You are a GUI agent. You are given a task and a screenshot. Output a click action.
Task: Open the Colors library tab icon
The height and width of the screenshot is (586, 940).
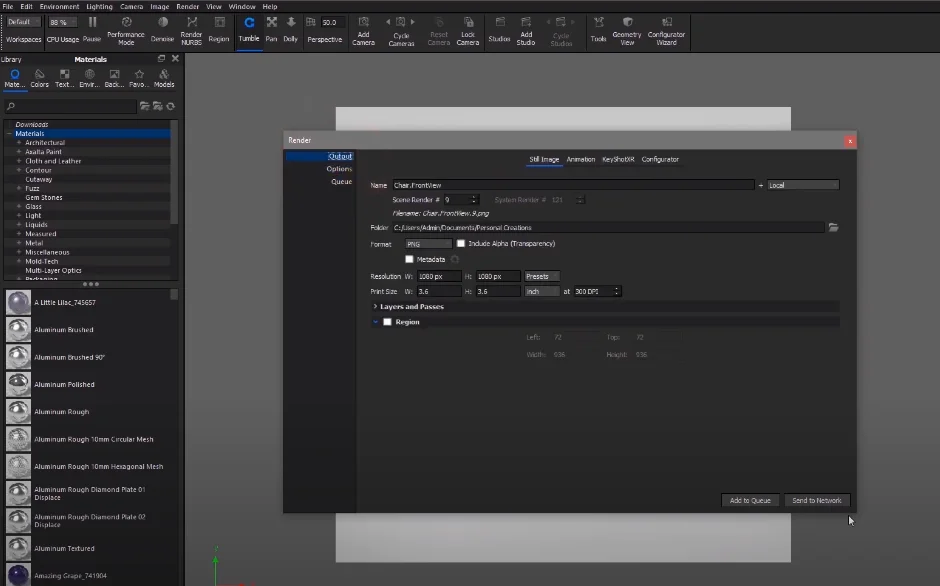click(40, 74)
